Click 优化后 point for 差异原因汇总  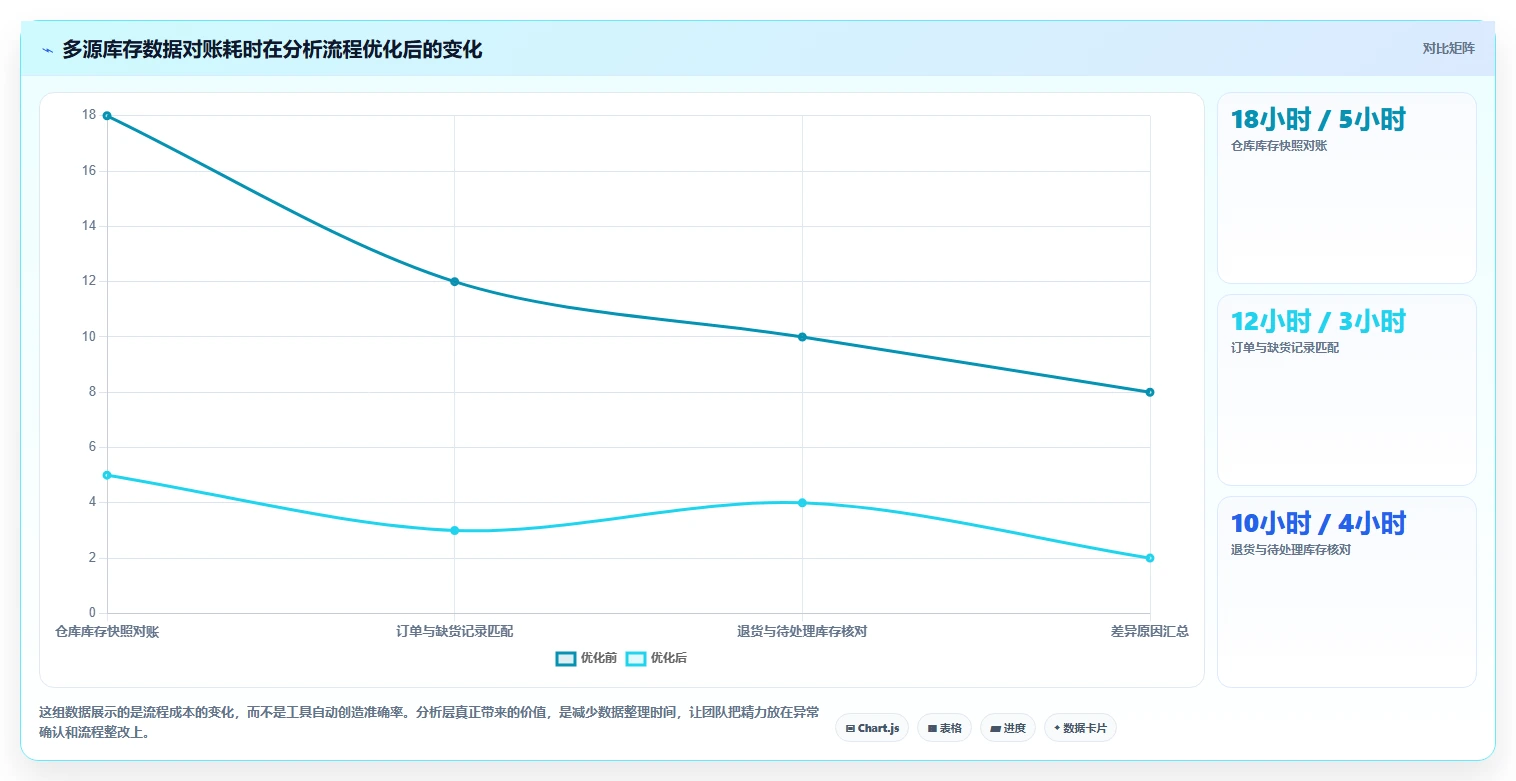click(x=1150, y=558)
